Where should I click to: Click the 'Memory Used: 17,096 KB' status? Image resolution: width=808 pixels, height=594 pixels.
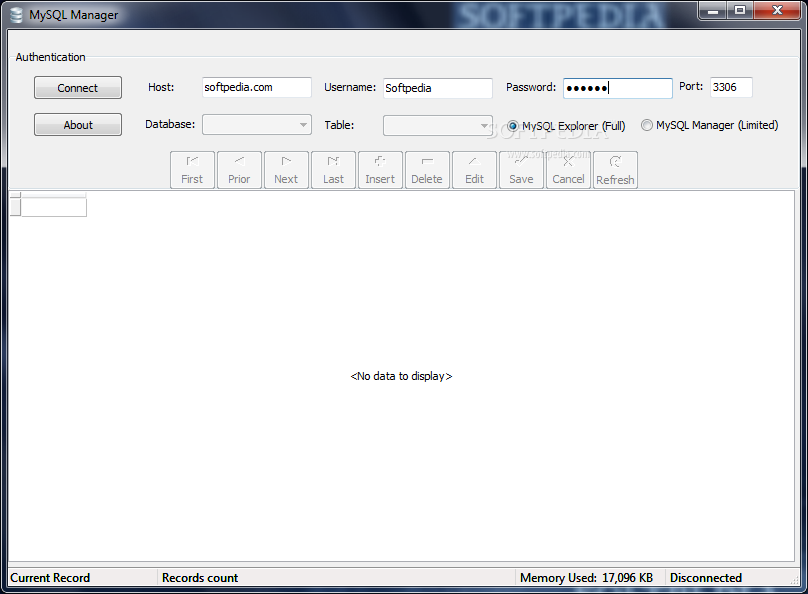click(586, 578)
